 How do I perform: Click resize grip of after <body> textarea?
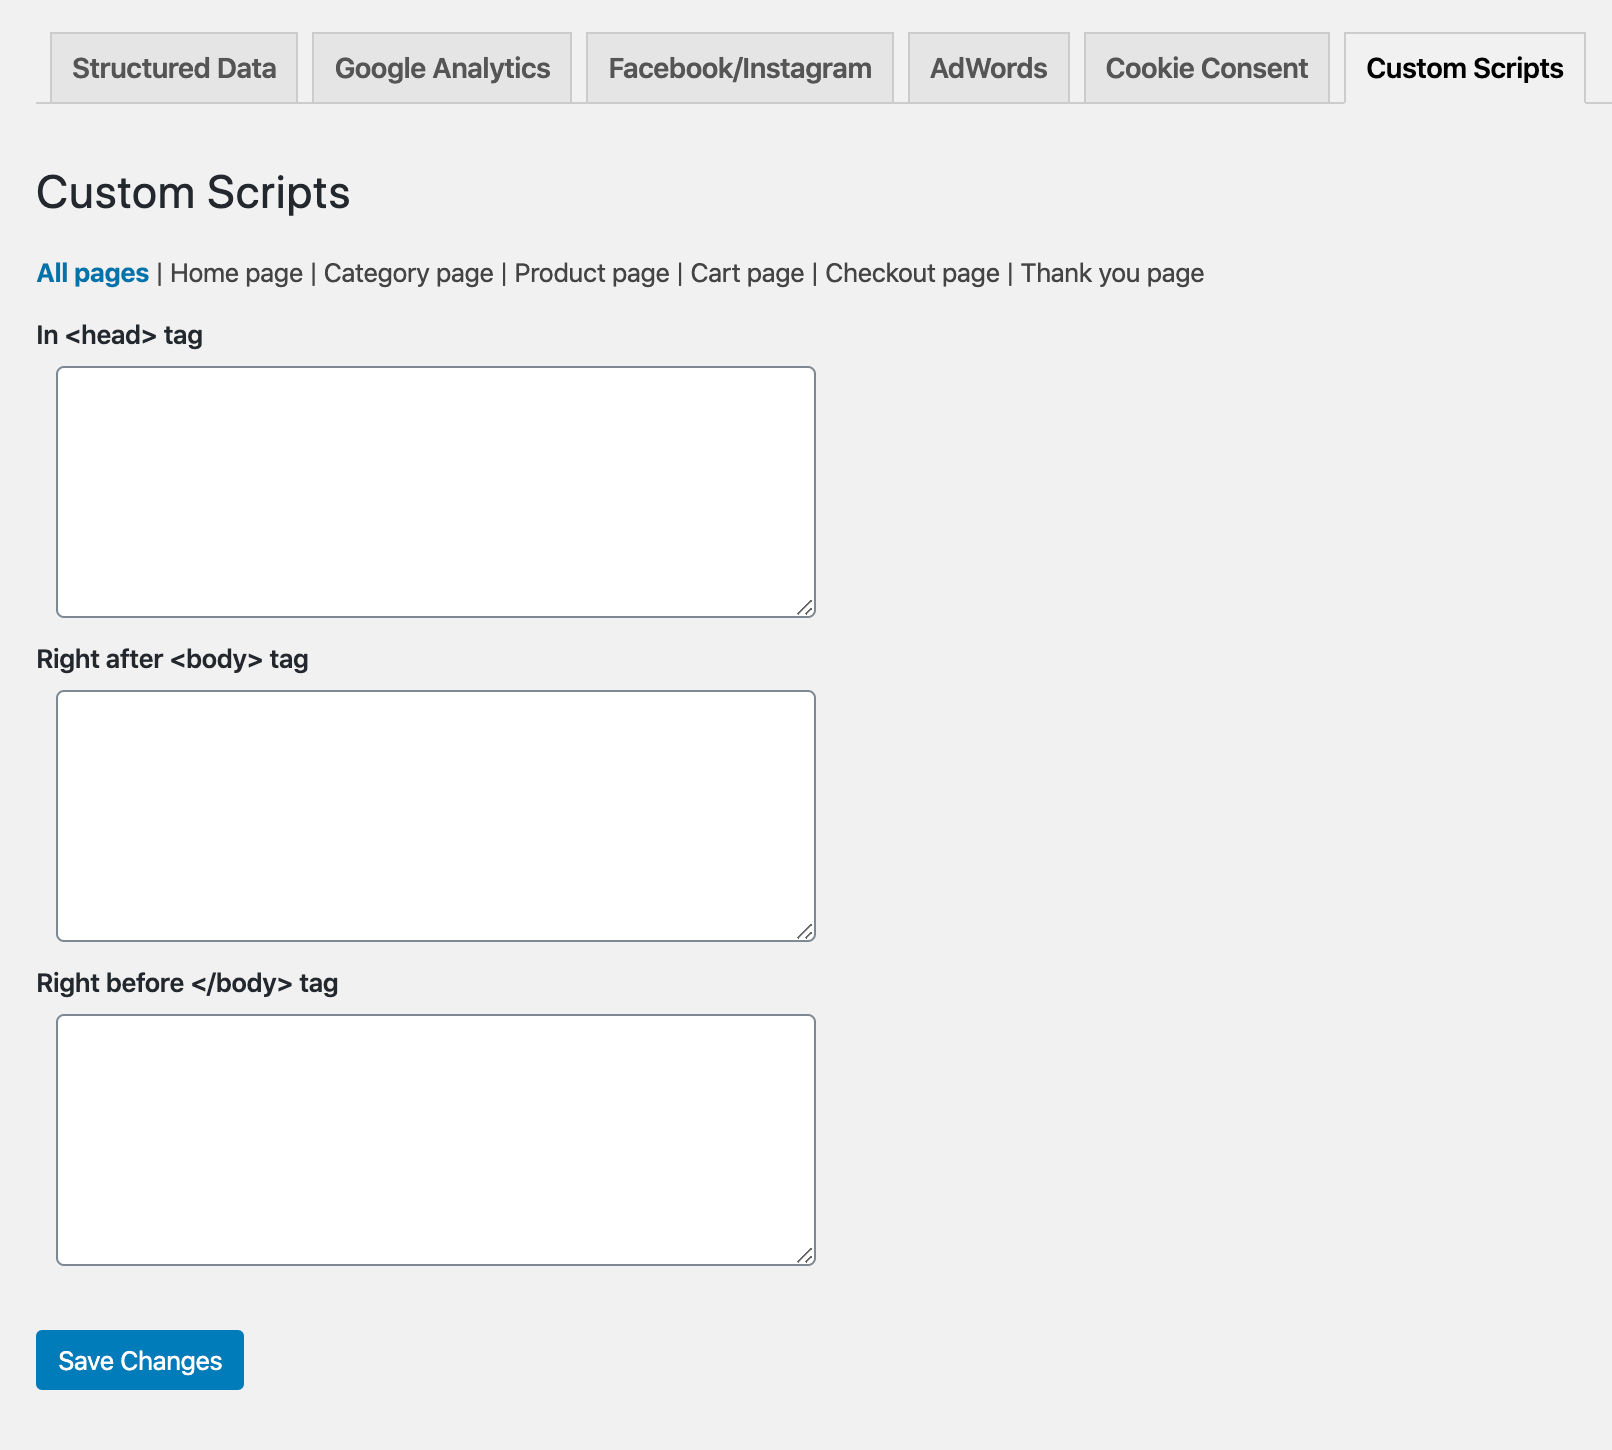pyautogui.click(x=805, y=931)
